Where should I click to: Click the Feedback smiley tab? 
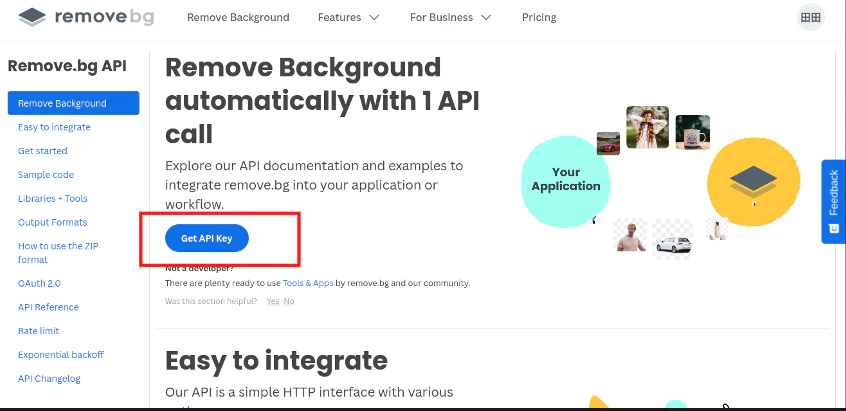[834, 201]
